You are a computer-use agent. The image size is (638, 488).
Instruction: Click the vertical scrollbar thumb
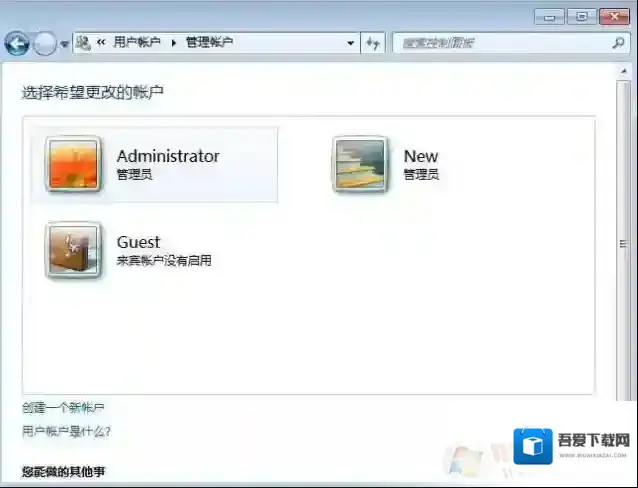click(623, 243)
